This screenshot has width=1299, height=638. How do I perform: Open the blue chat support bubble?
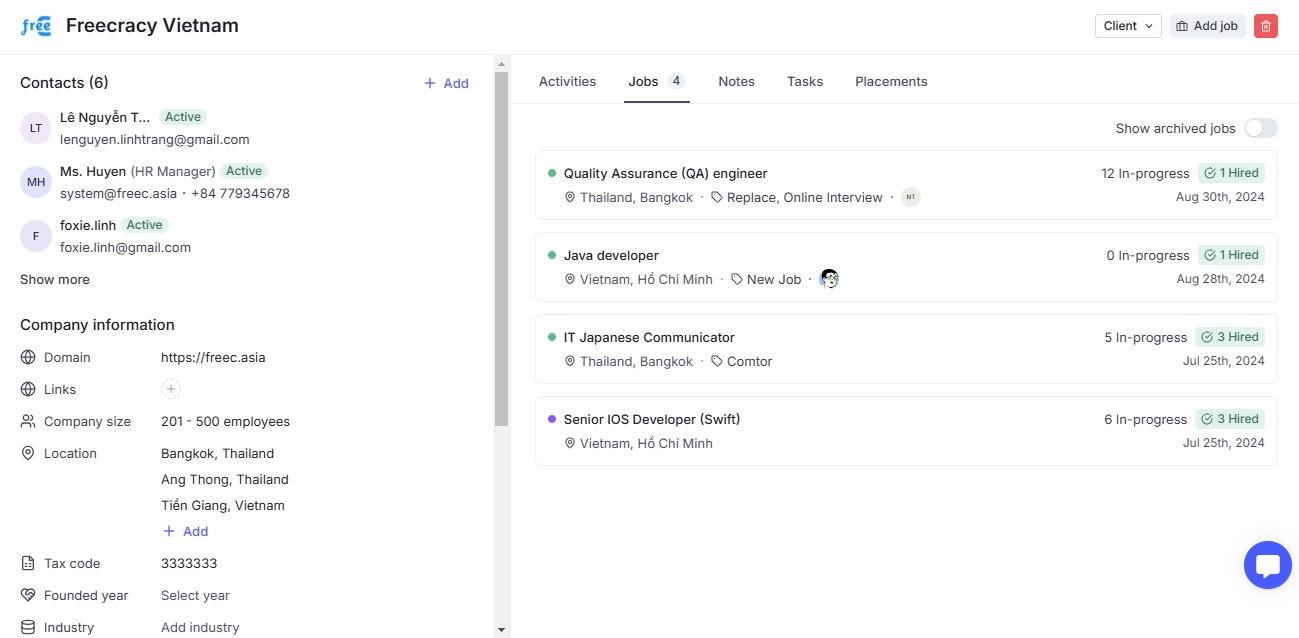[x=1267, y=565]
